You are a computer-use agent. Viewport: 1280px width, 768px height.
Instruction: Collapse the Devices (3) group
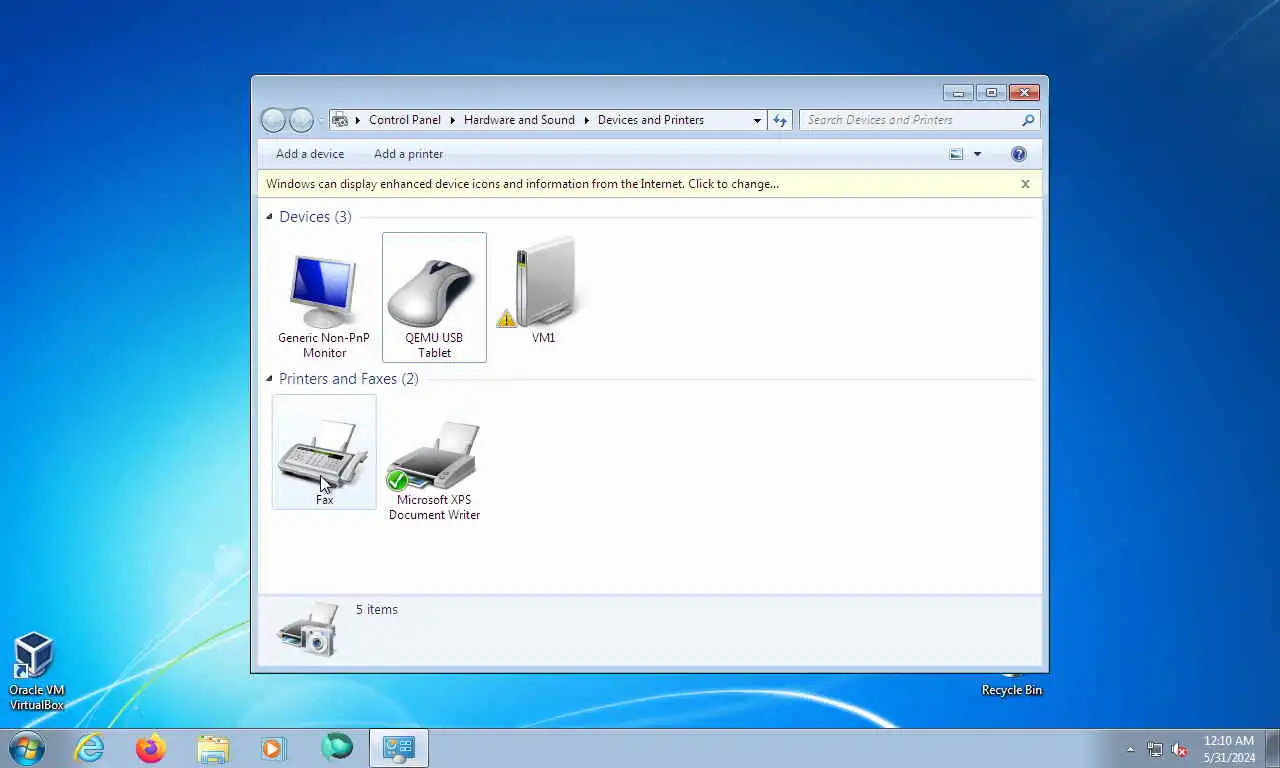click(269, 217)
